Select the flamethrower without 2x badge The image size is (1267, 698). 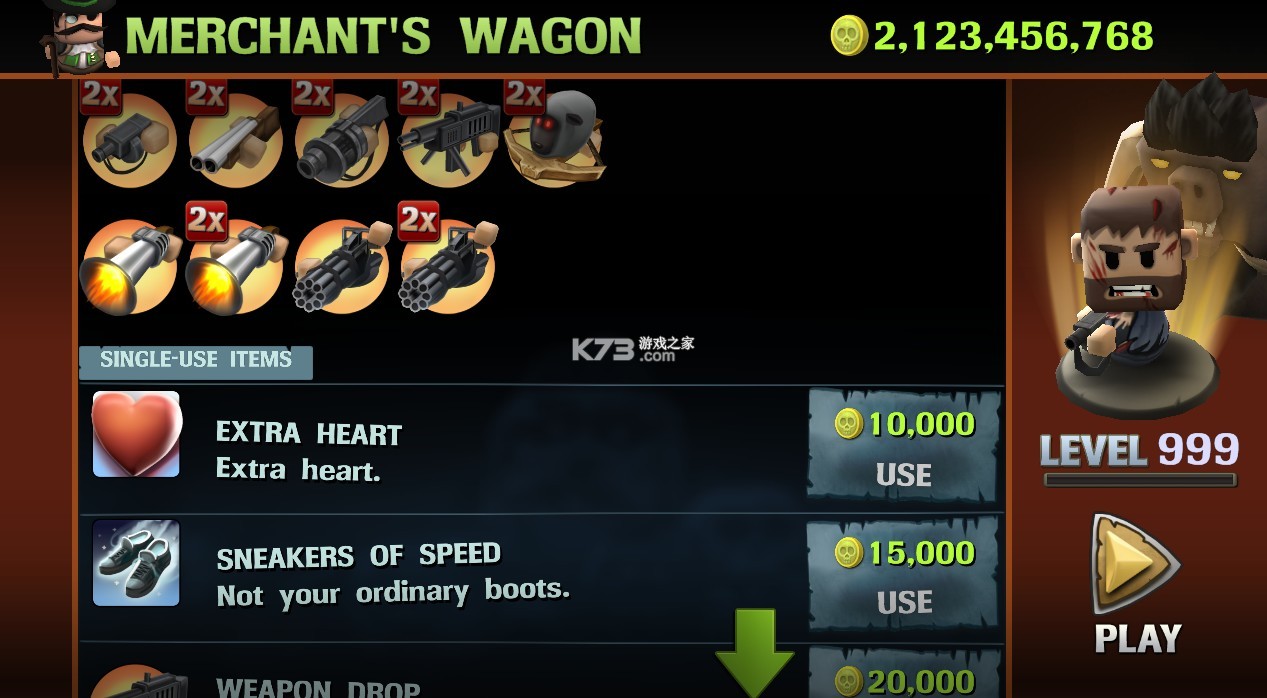pyautogui.click(x=129, y=265)
